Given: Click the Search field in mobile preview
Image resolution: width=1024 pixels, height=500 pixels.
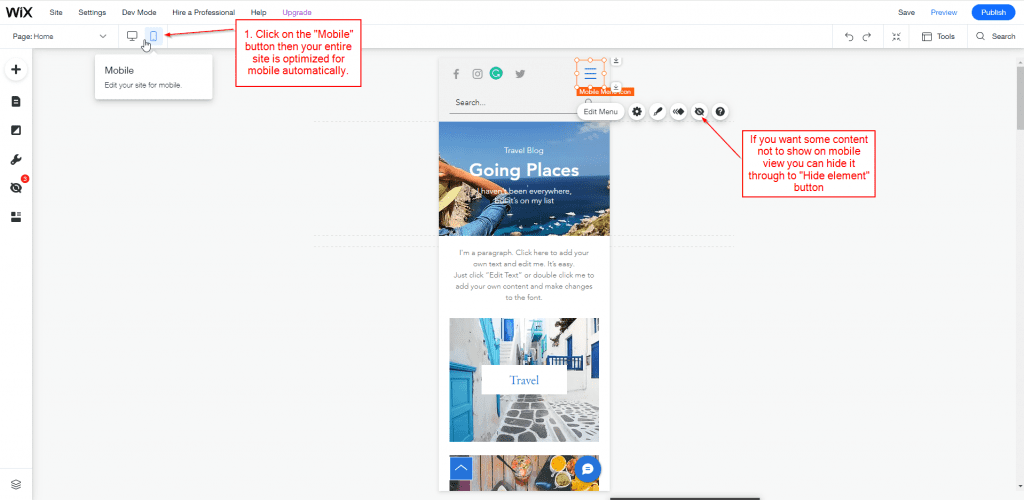Looking at the screenshot, I should pyautogui.click(x=510, y=102).
